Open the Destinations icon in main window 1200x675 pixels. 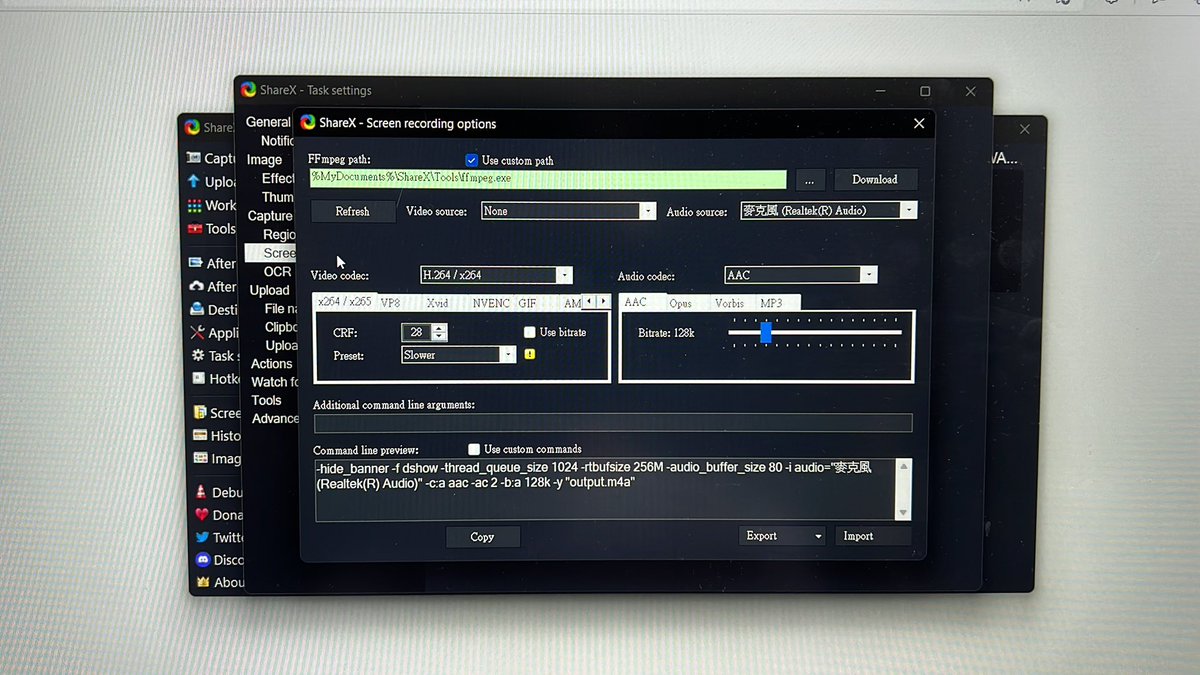(196, 309)
